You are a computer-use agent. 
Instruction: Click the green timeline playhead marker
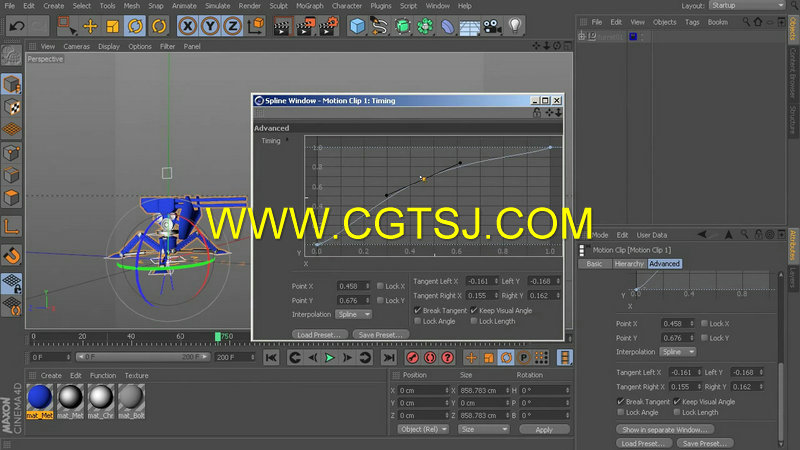(218, 337)
